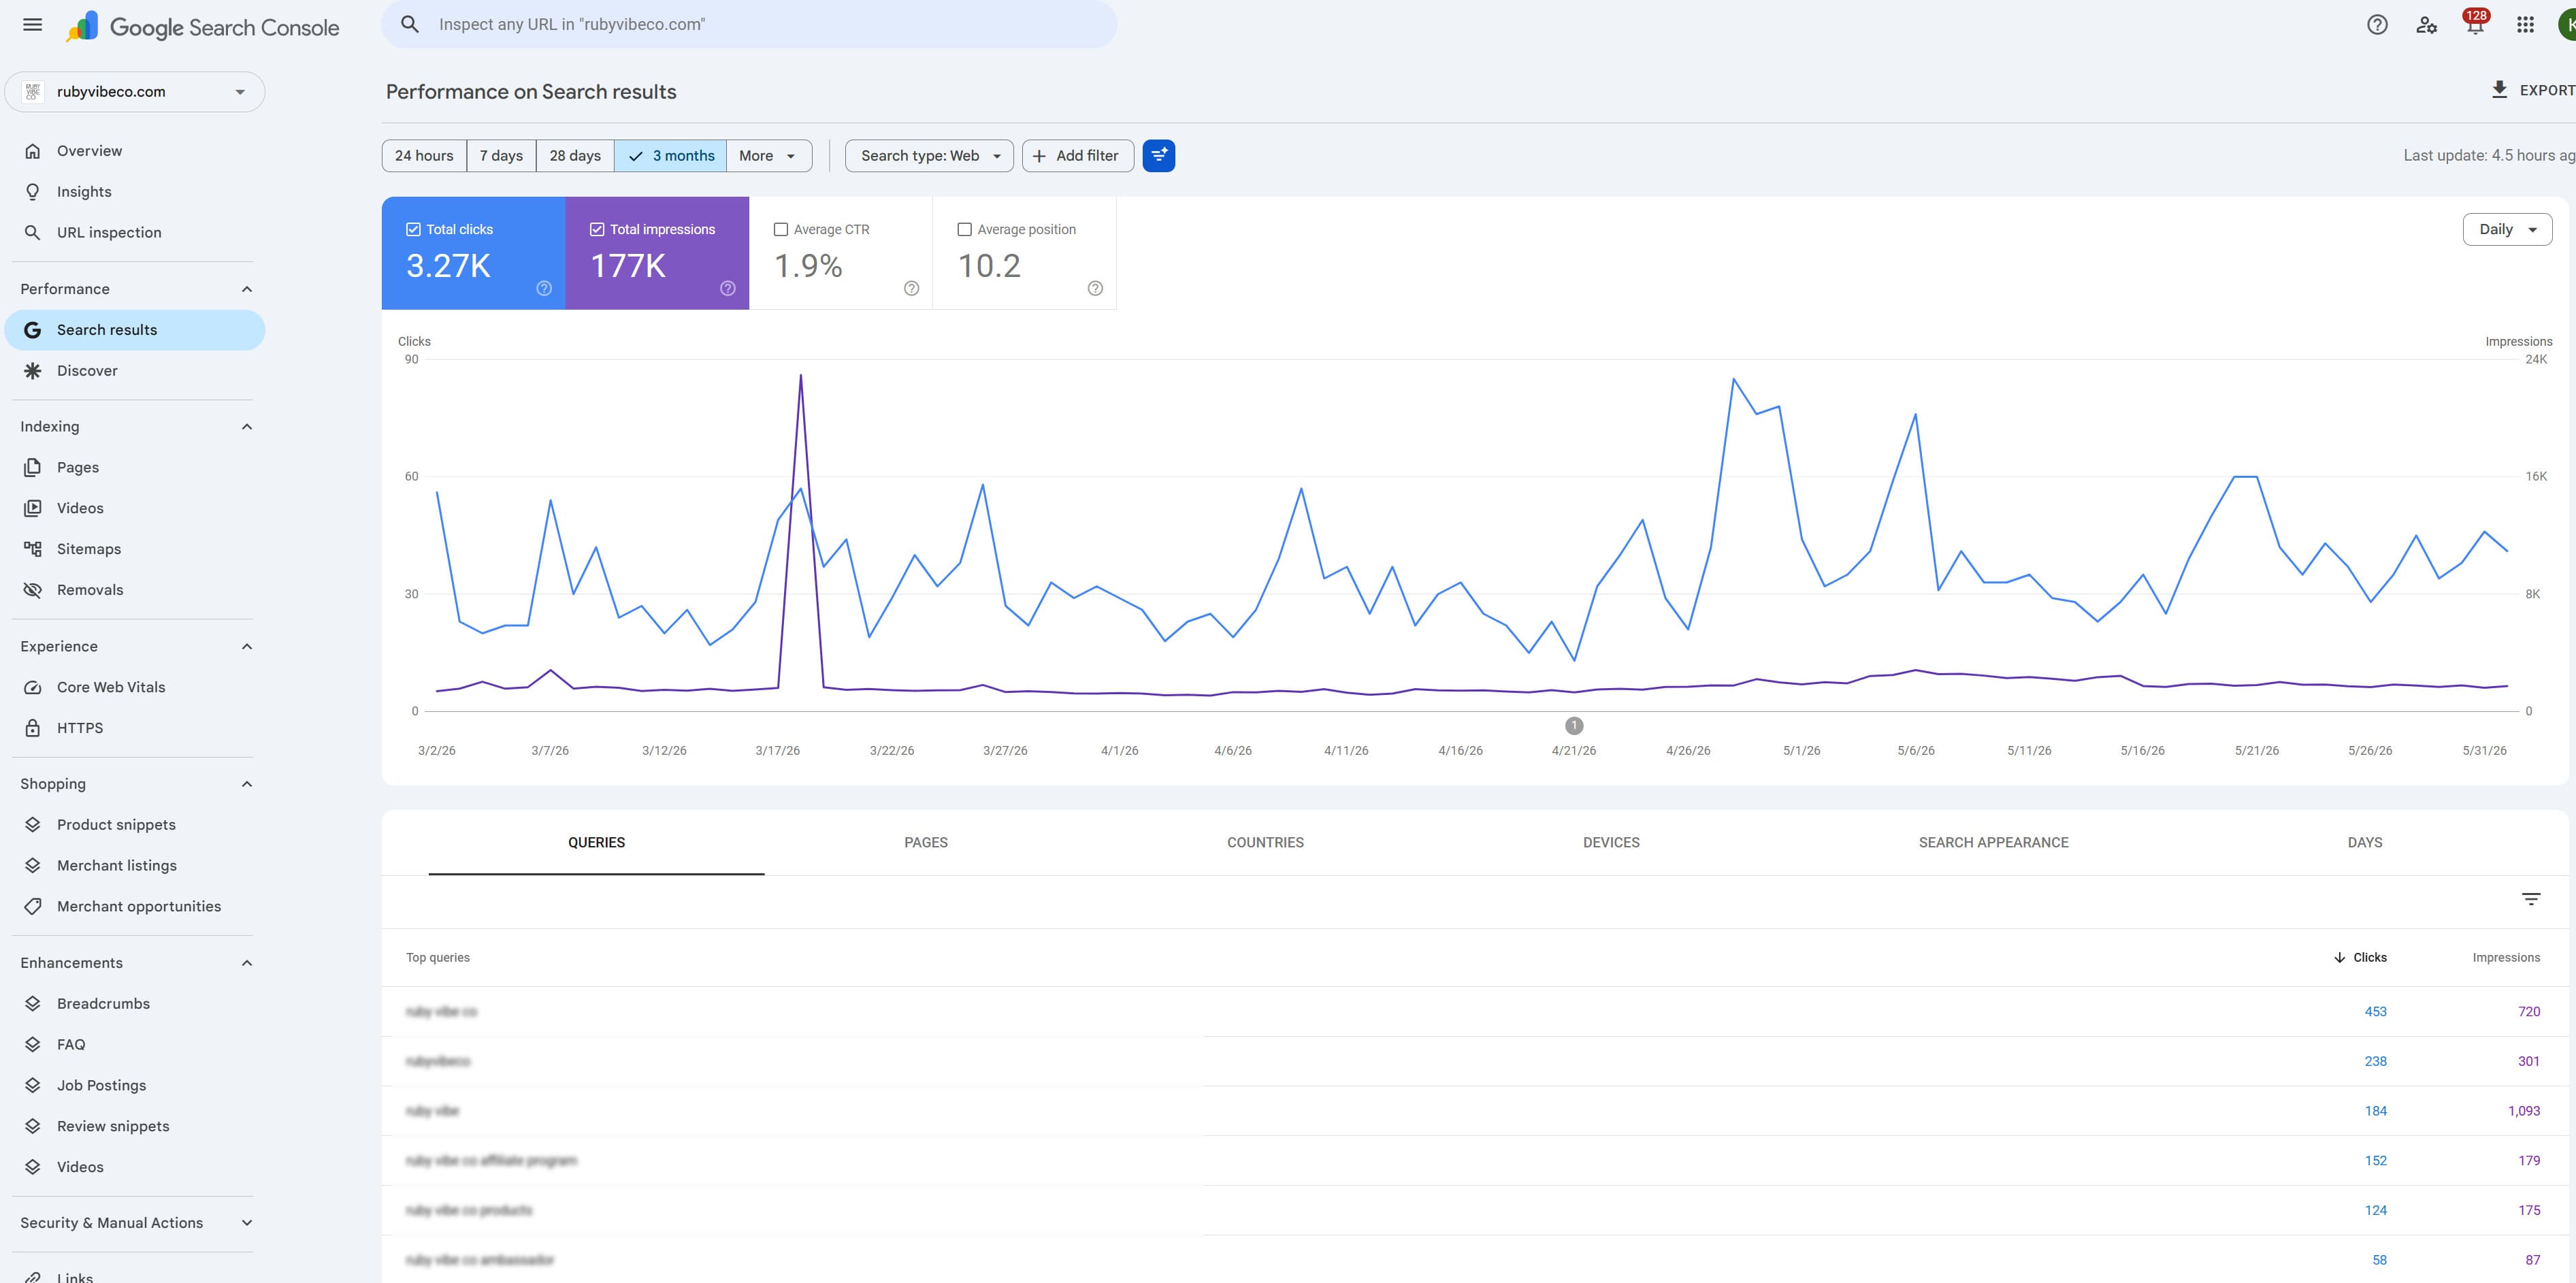Viewport: 2576px width, 1283px height.
Task: Select 3 months date range
Action: 671,156
